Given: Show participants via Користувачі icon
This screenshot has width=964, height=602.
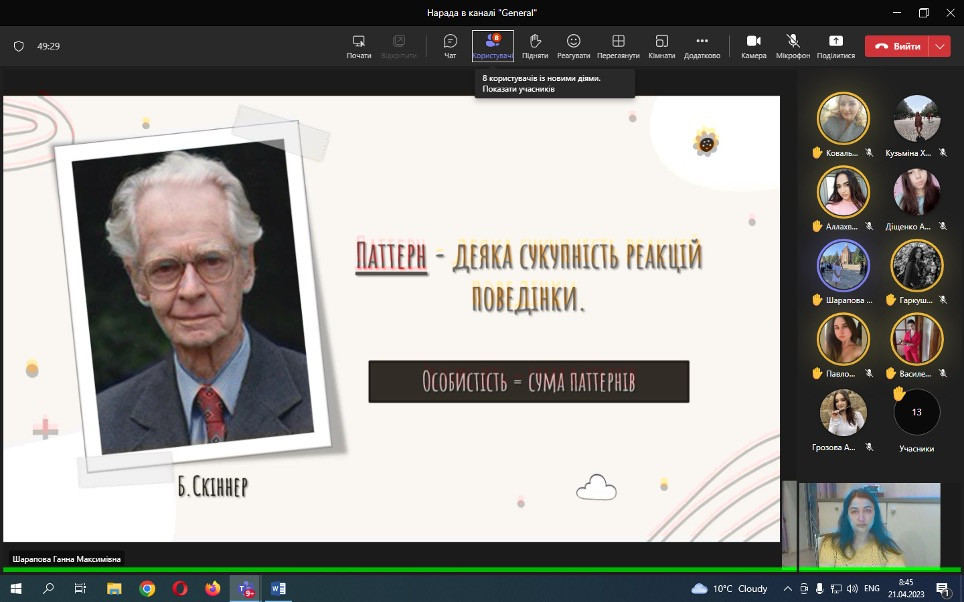Looking at the screenshot, I should pos(492,45).
